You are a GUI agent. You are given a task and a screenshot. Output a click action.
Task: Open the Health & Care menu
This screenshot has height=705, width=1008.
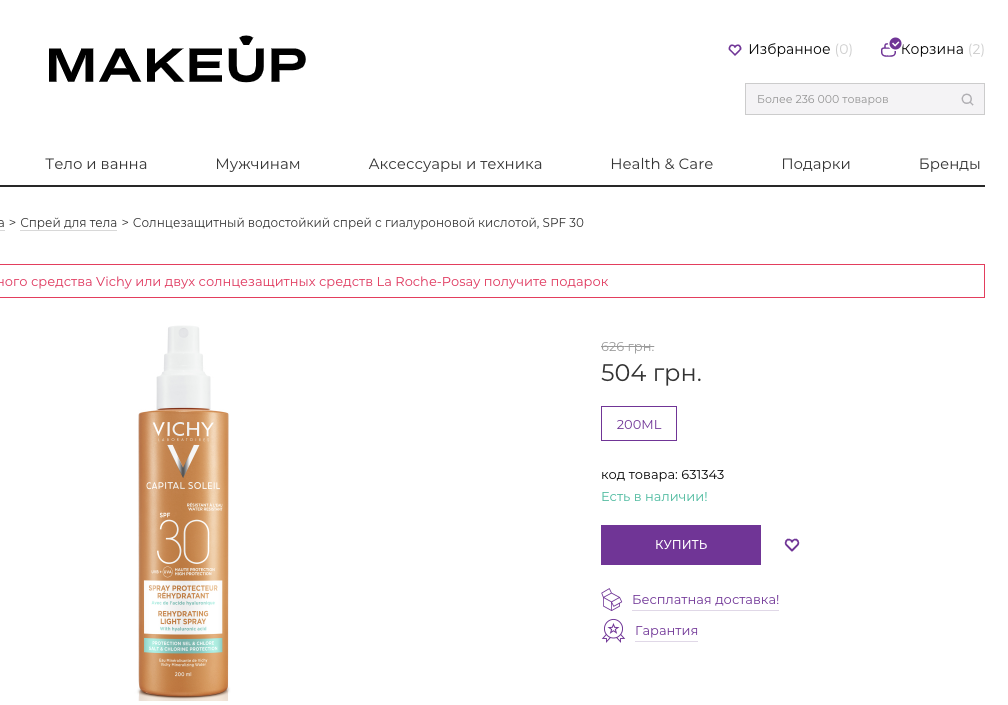pos(662,164)
